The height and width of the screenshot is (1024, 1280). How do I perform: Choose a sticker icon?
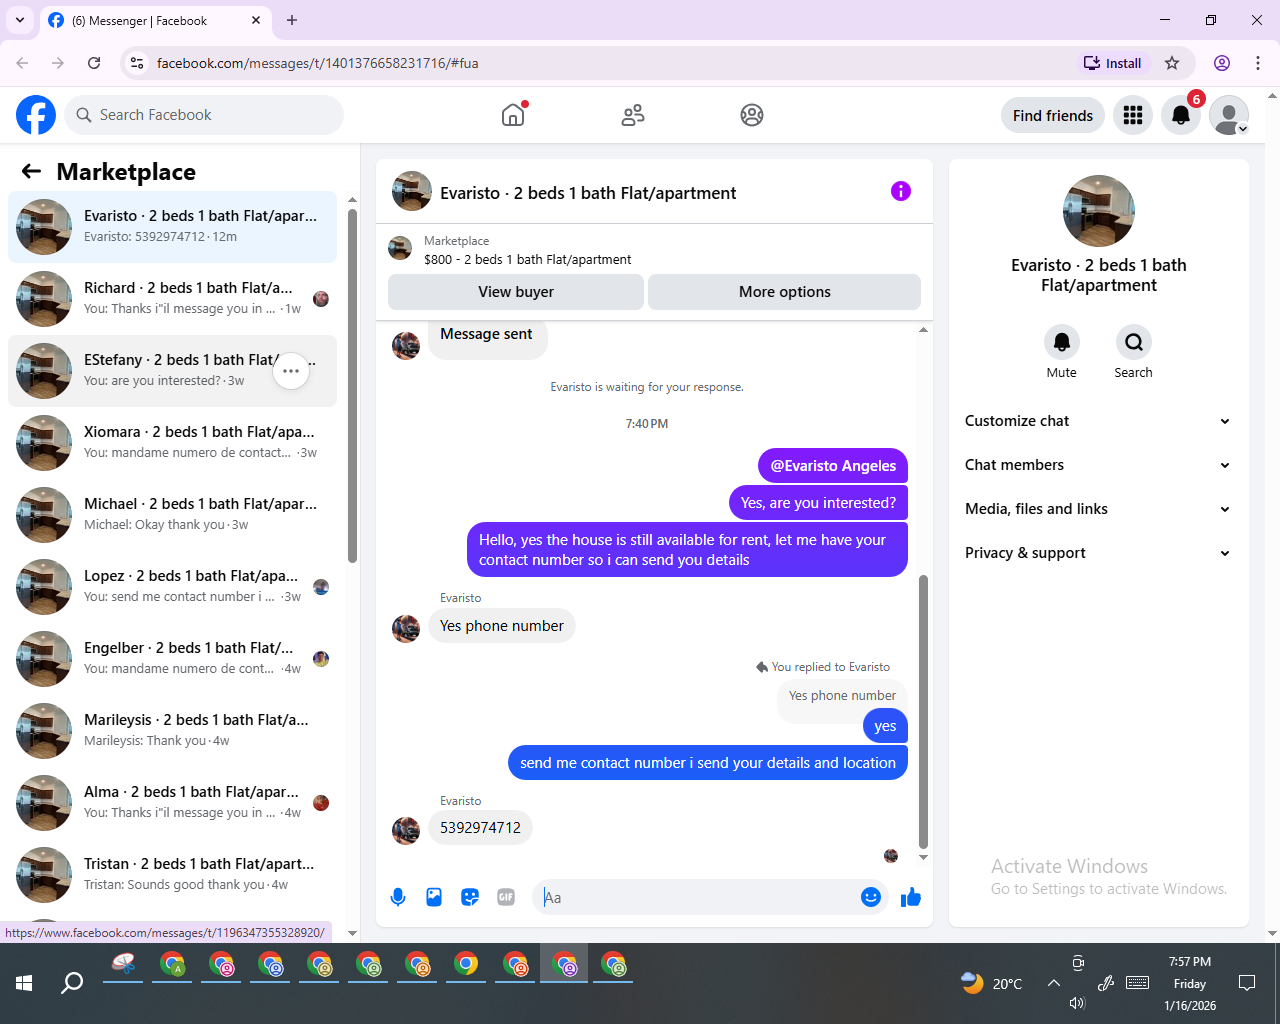point(470,897)
